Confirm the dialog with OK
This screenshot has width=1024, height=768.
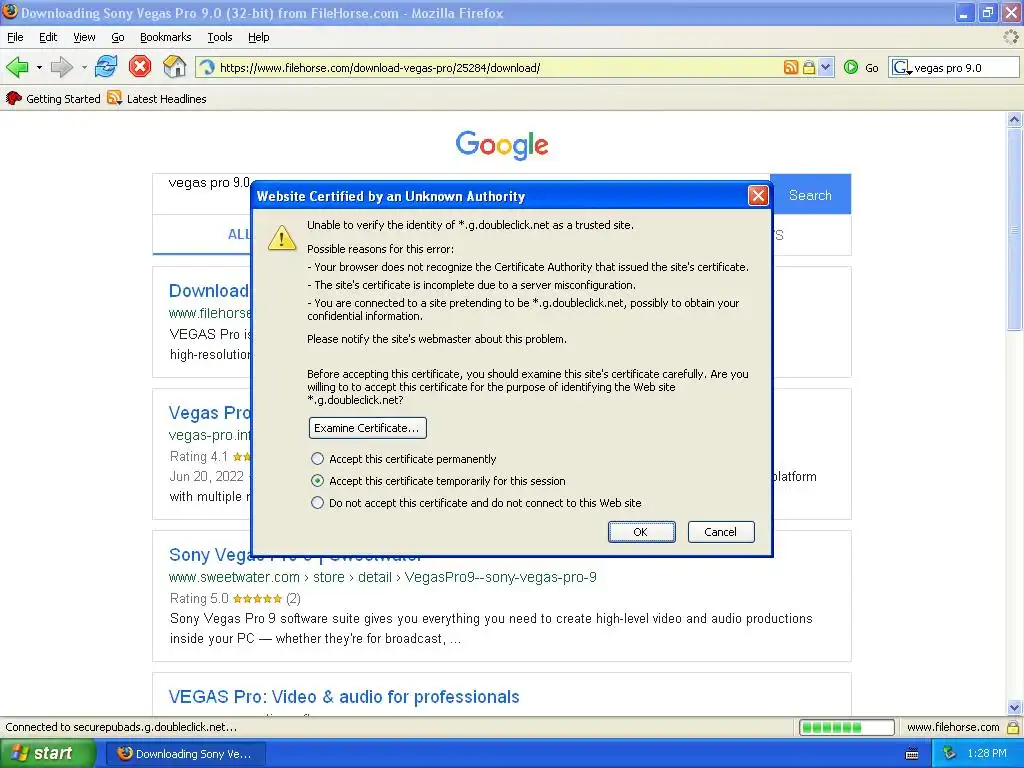(641, 532)
